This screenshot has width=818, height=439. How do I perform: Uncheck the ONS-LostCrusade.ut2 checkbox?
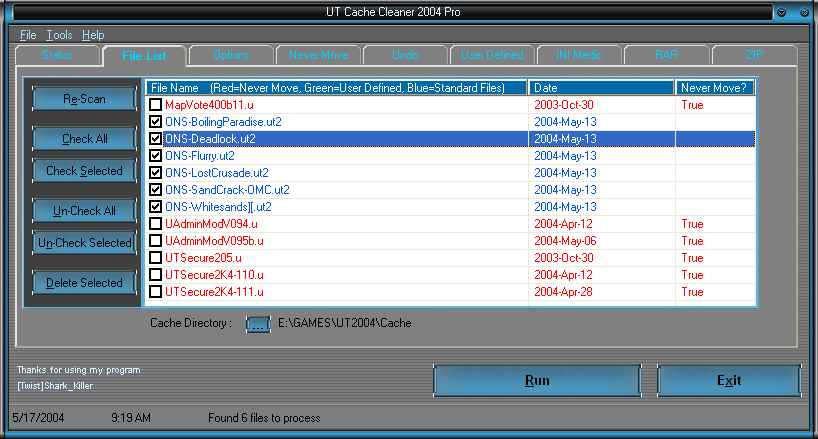tap(155, 173)
